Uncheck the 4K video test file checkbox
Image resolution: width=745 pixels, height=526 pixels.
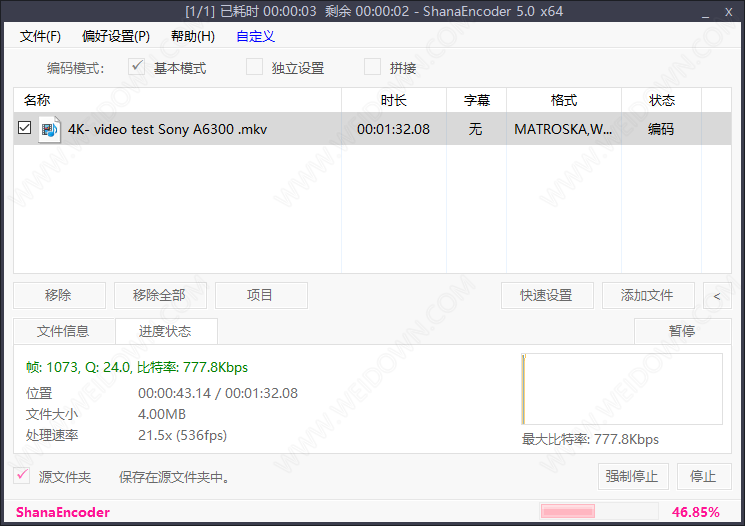click(25, 129)
